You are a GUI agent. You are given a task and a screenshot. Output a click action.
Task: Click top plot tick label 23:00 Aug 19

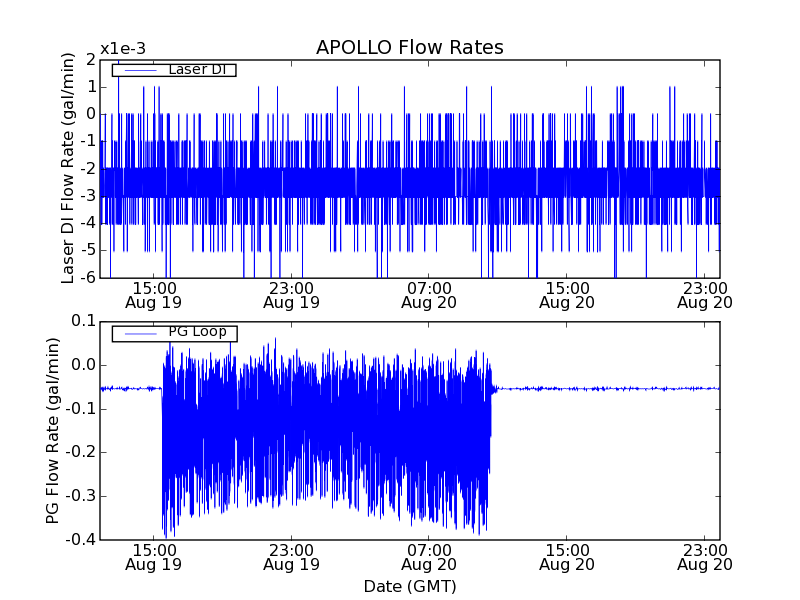[x=291, y=295]
